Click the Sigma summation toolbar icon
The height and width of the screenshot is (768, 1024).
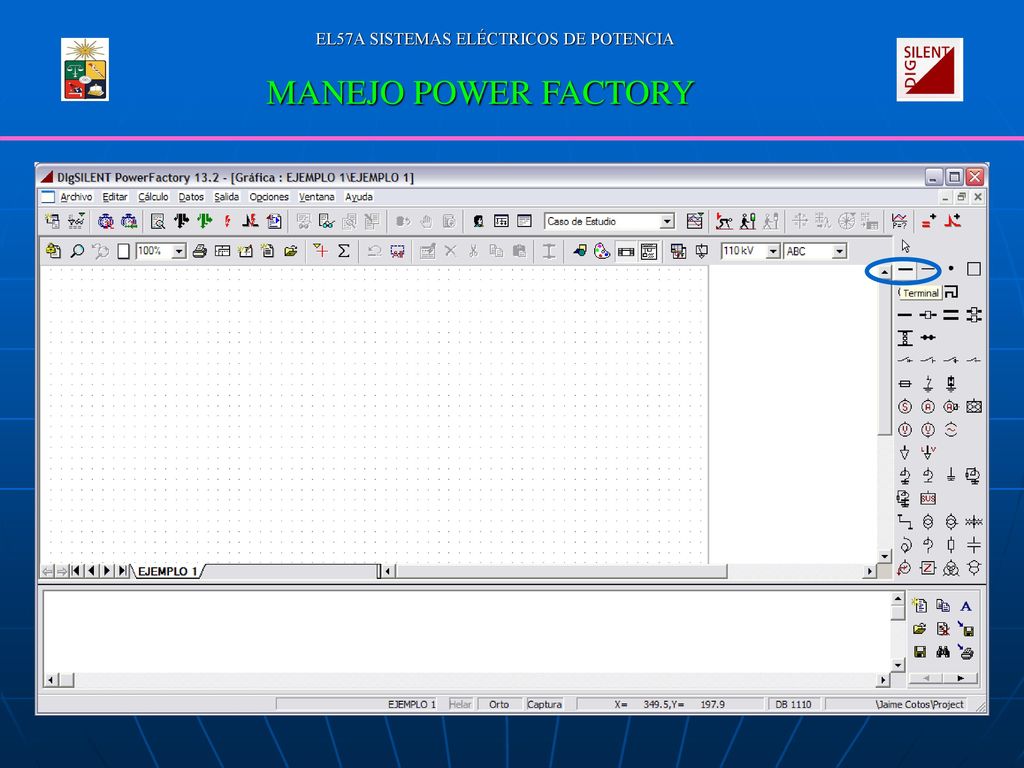(344, 251)
